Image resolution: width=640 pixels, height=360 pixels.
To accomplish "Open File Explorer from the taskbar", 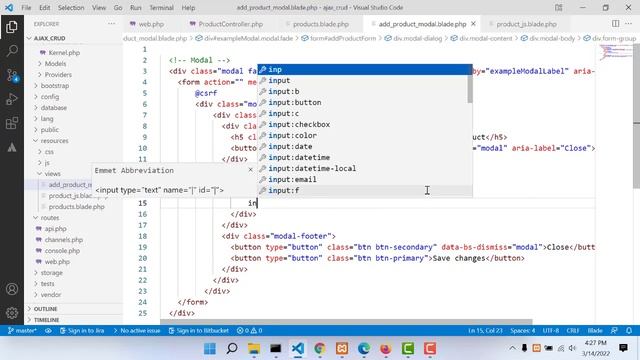I will click(254, 349).
